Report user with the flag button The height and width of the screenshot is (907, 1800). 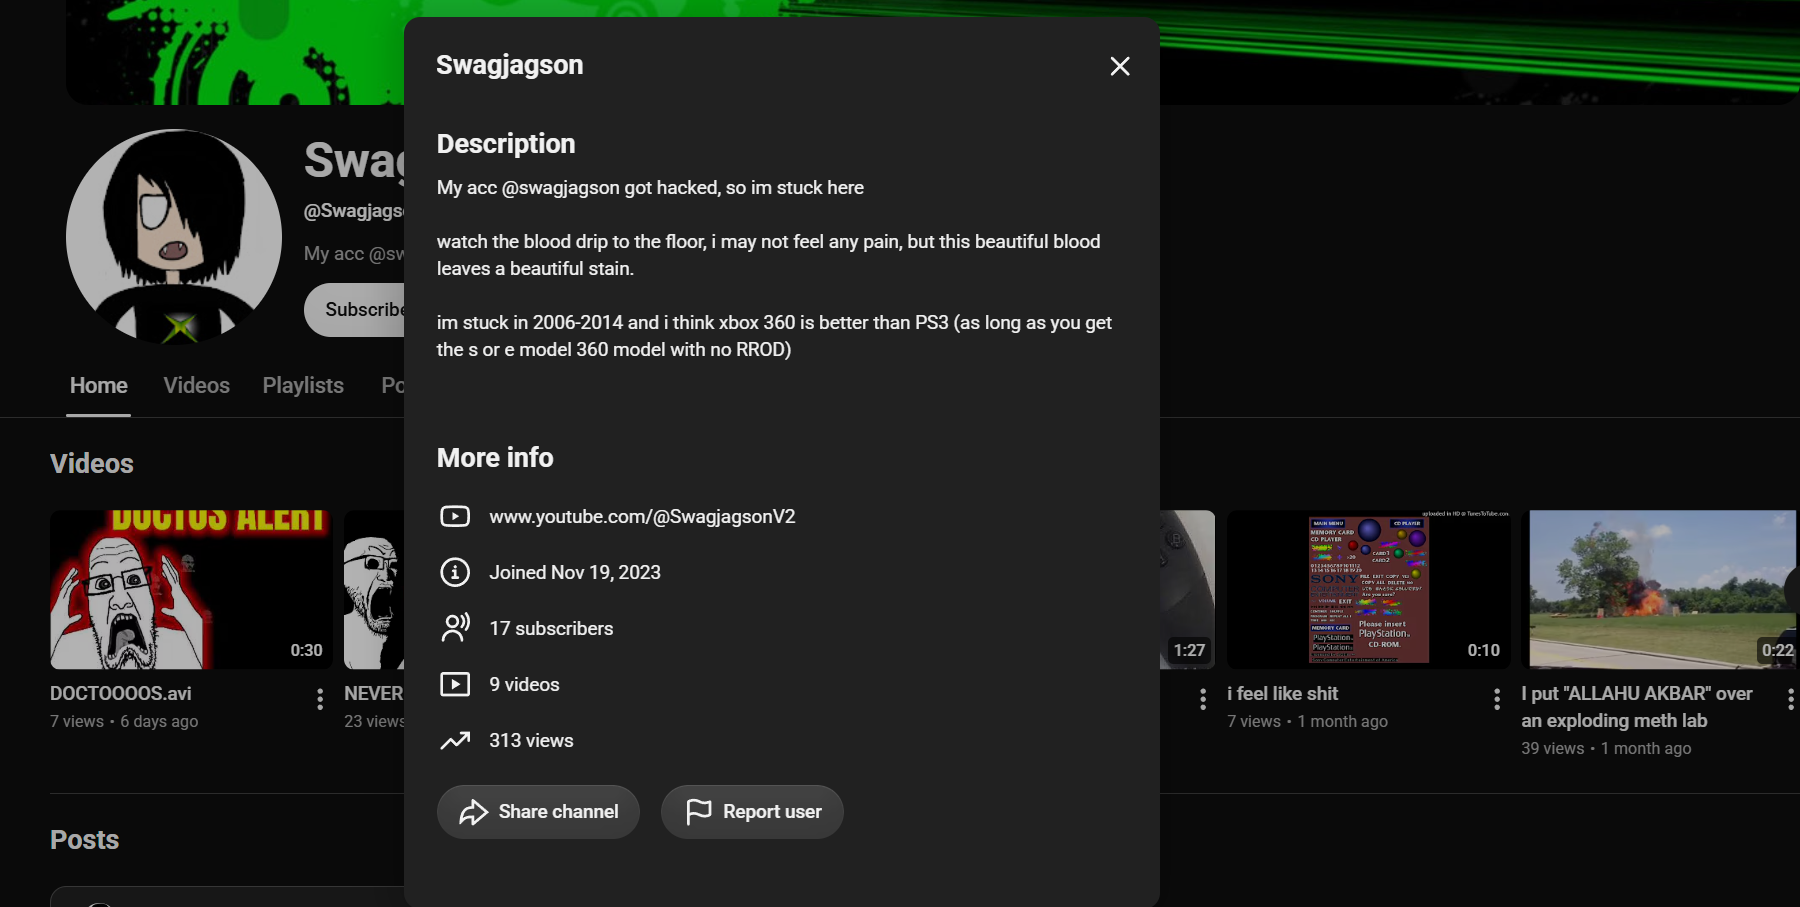752,812
